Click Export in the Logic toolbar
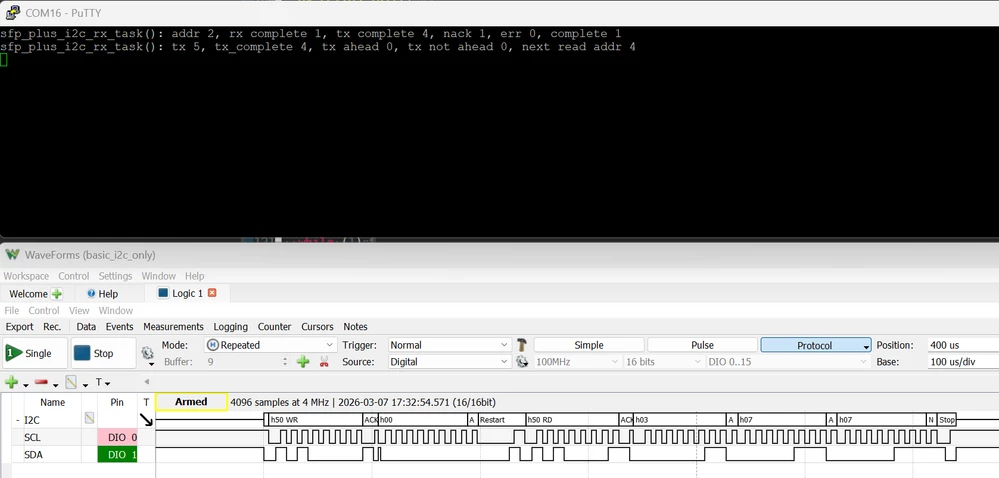Screen dimensions: 999x478 point(19,326)
